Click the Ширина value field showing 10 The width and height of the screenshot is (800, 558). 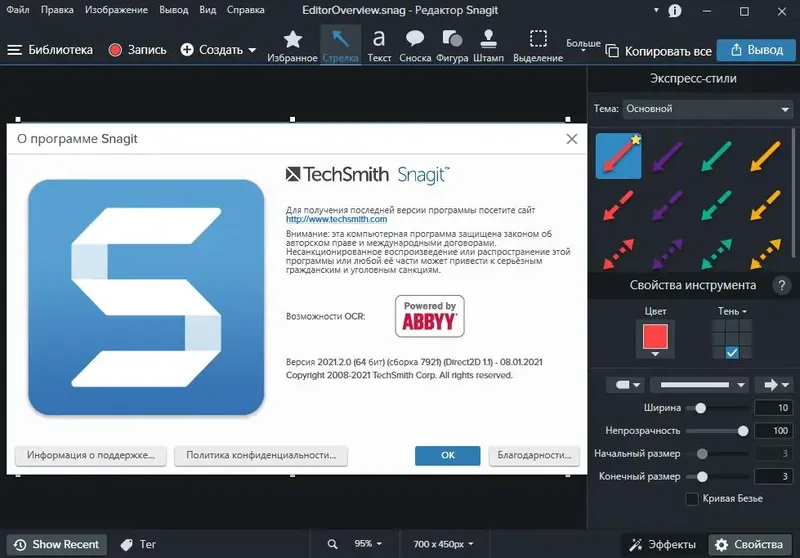773,408
